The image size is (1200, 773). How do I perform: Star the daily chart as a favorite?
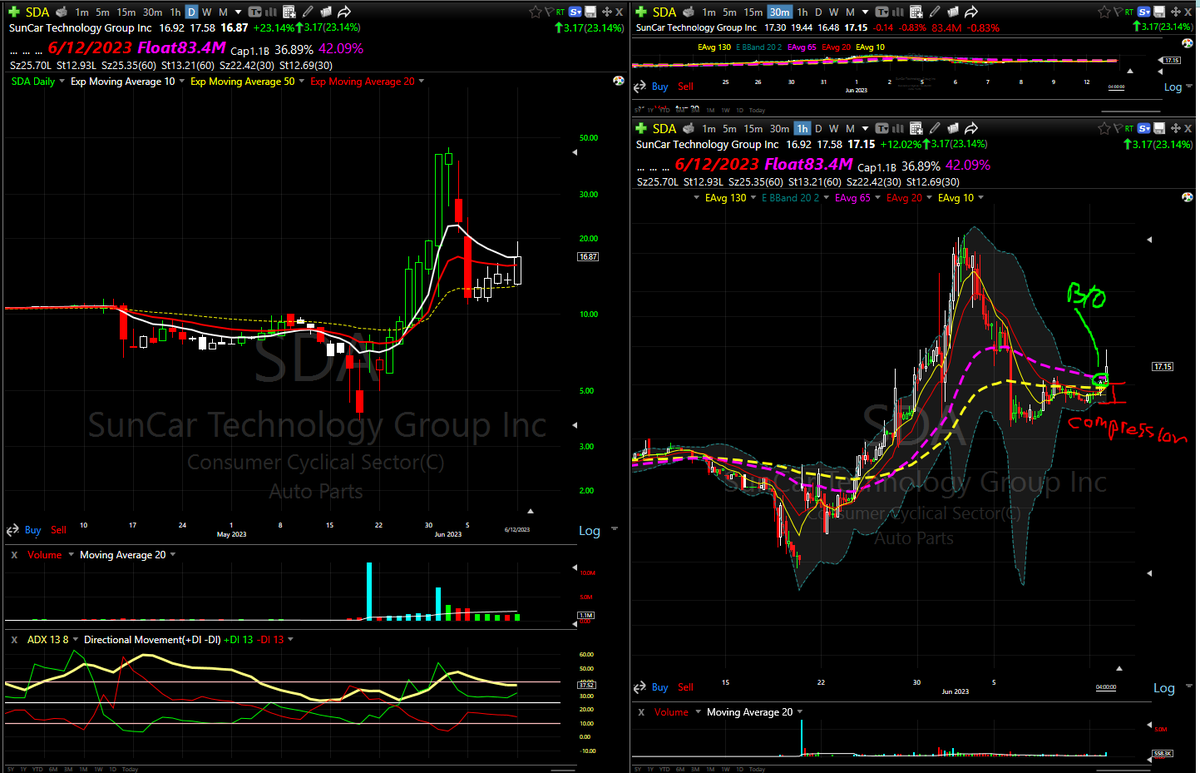pos(535,11)
